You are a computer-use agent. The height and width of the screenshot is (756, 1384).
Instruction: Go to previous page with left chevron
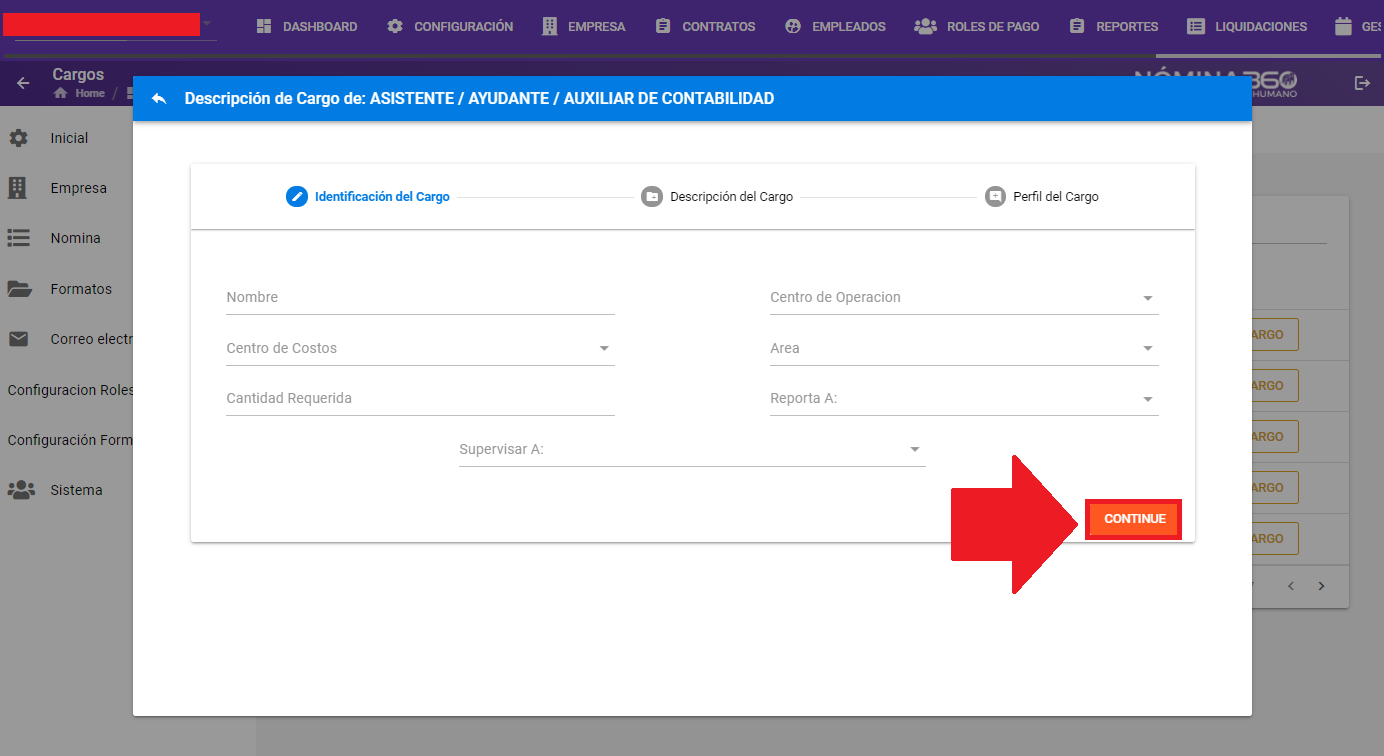coord(1291,586)
